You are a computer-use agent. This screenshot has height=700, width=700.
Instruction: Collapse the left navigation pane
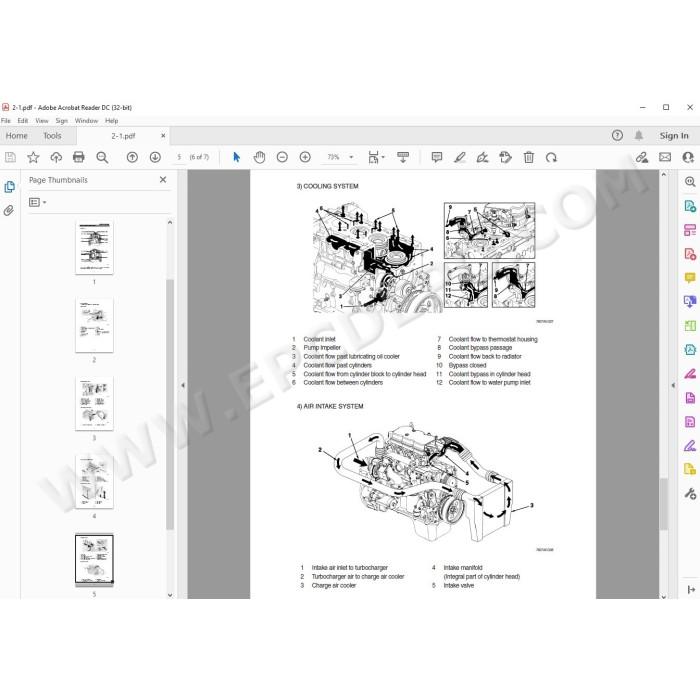183,384
